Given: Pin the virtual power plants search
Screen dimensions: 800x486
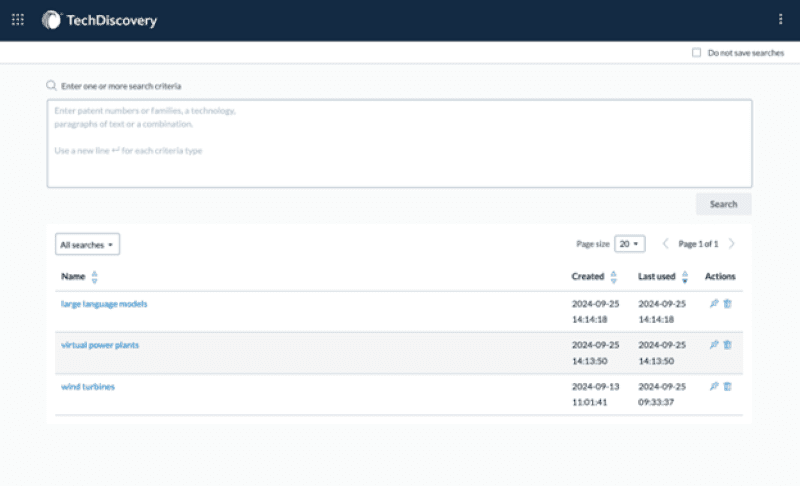Looking at the screenshot, I should point(714,344).
